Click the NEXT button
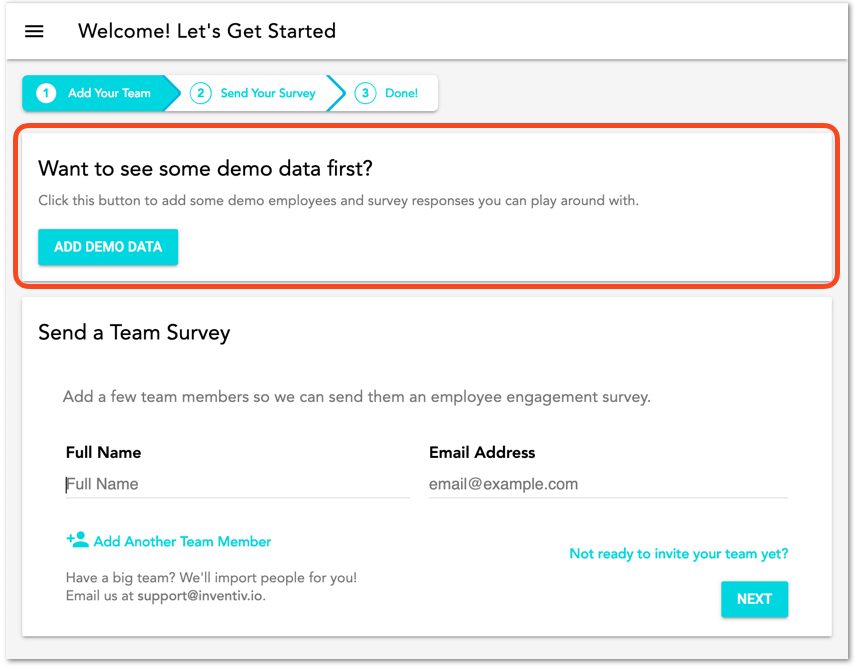Image resolution: width=860 pixels, height=671 pixels. pyautogui.click(x=754, y=599)
